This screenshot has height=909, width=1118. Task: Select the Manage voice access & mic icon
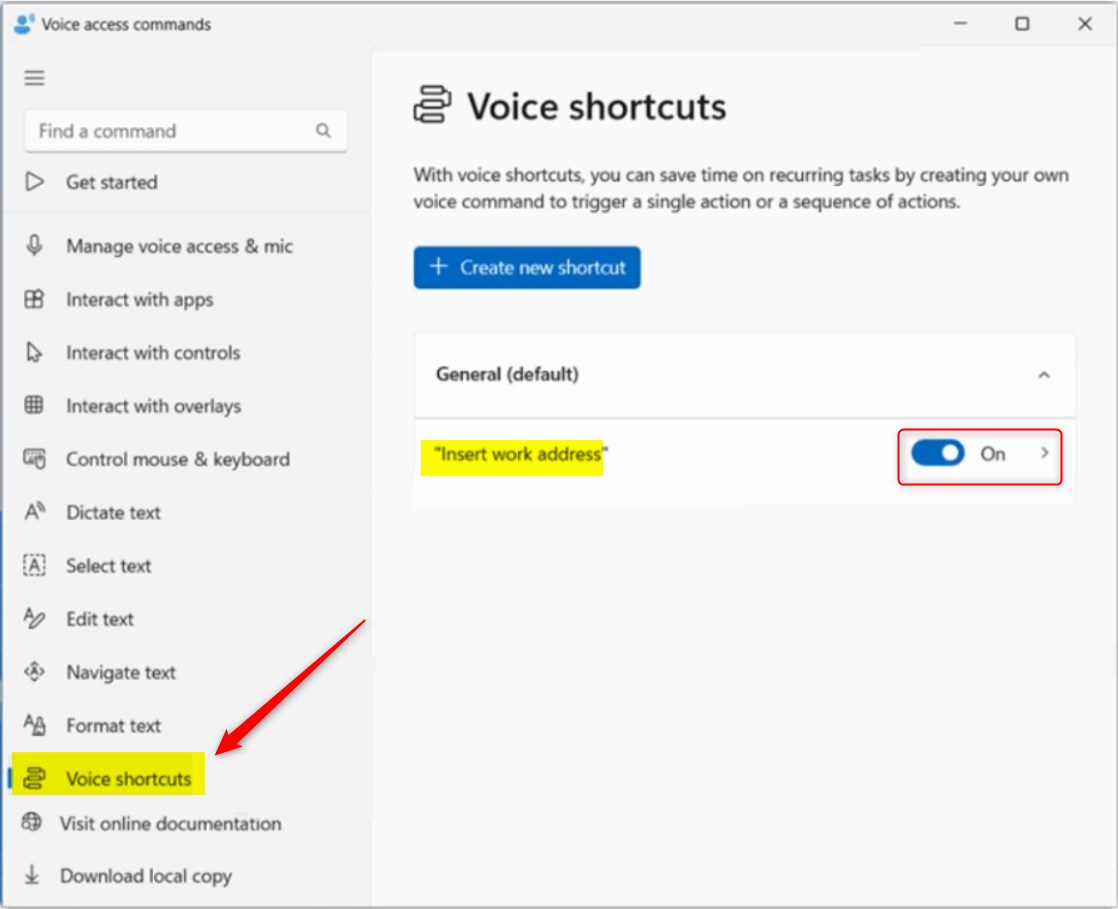click(x=36, y=246)
